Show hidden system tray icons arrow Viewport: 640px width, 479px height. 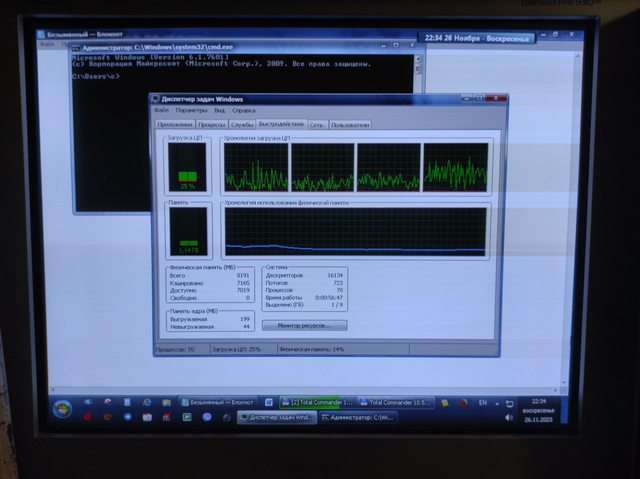tap(497, 404)
